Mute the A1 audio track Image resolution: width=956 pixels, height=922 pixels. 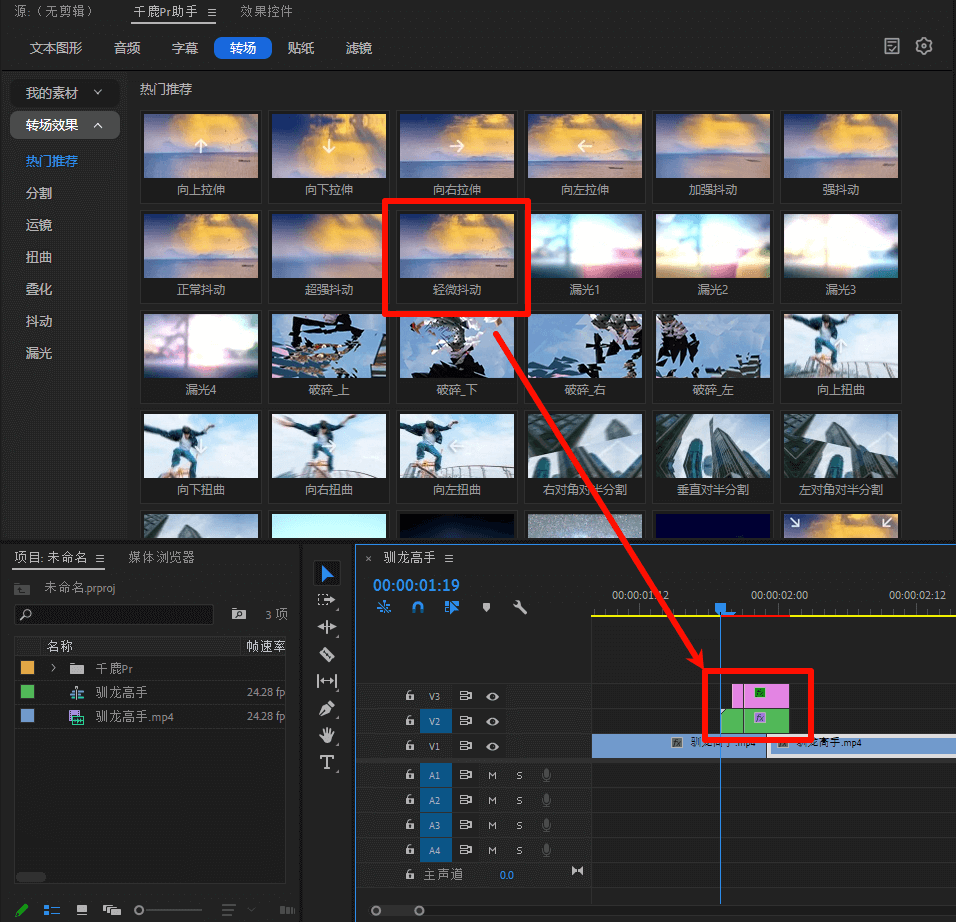click(492, 775)
